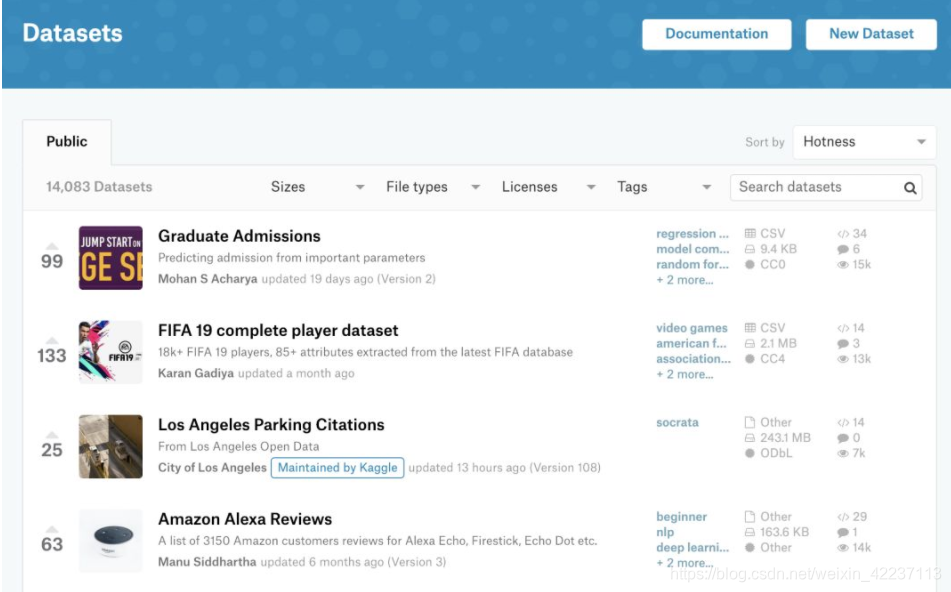Click kernels code icon showing 29
Image resolution: width=951 pixels, height=592 pixels.
point(843,517)
